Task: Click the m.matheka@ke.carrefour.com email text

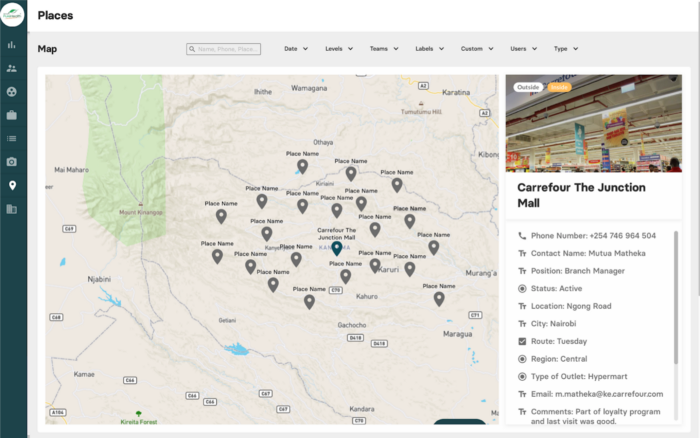Action: (x=609, y=394)
